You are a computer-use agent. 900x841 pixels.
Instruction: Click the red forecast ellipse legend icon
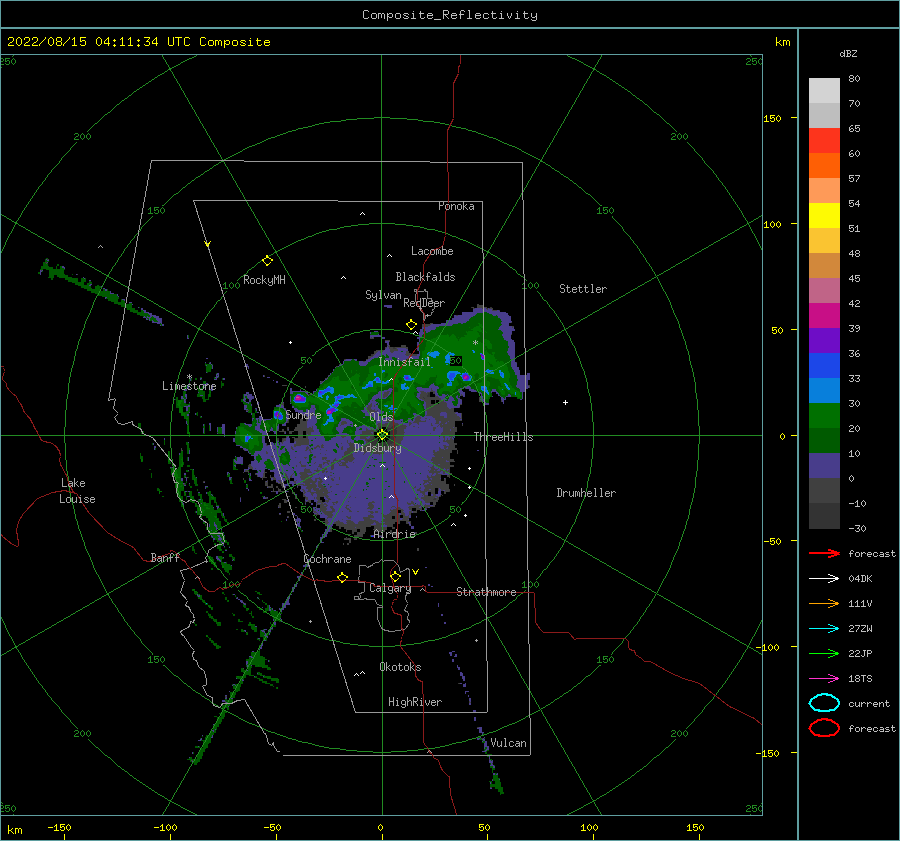click(824, 728)
